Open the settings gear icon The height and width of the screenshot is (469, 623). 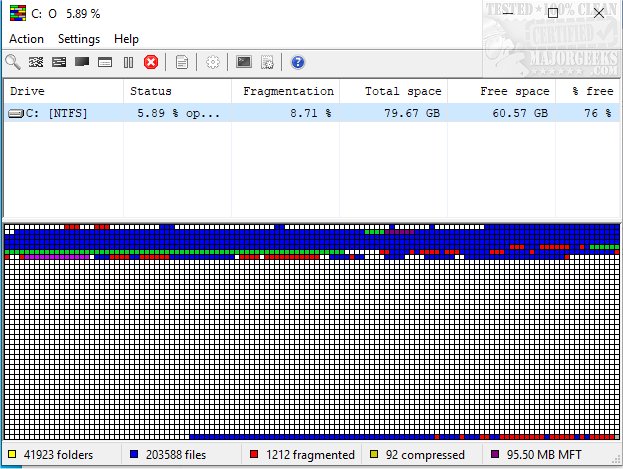213,62
